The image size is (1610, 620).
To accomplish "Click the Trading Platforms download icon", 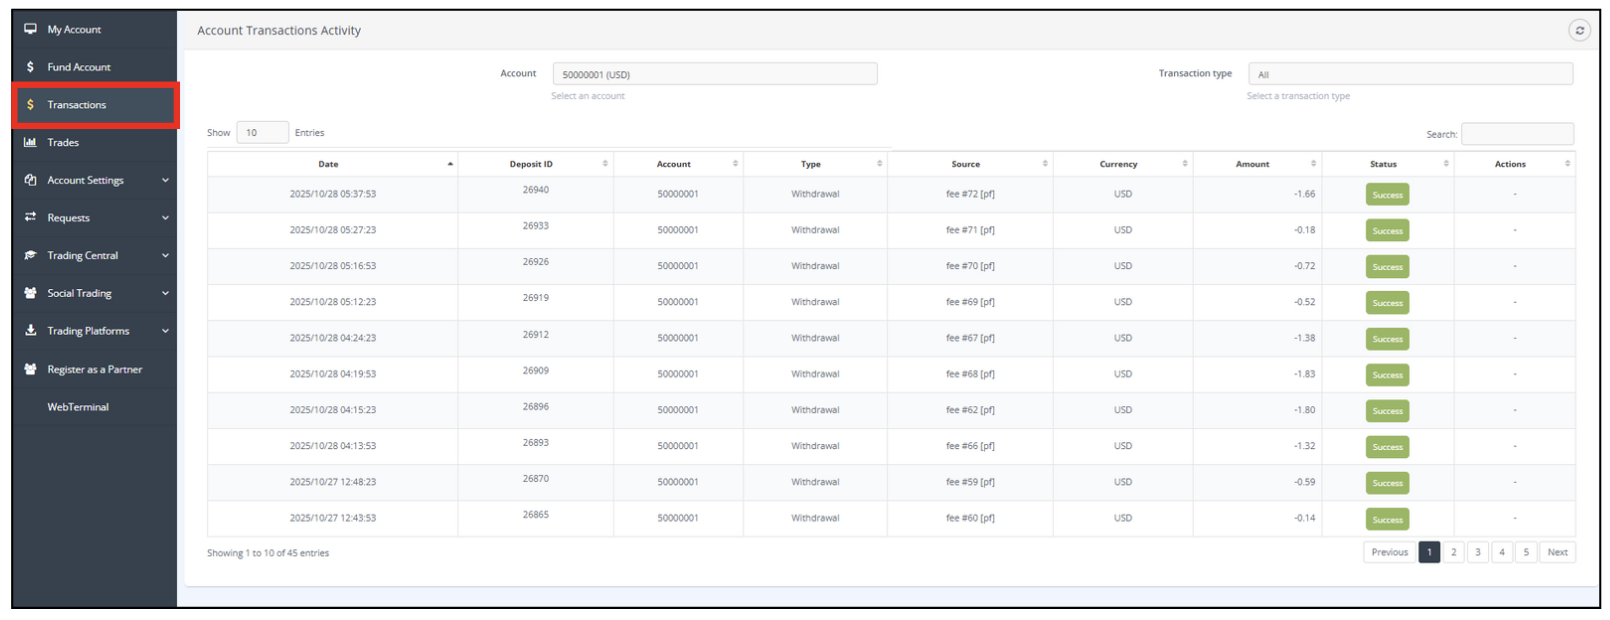I will 31,330.
